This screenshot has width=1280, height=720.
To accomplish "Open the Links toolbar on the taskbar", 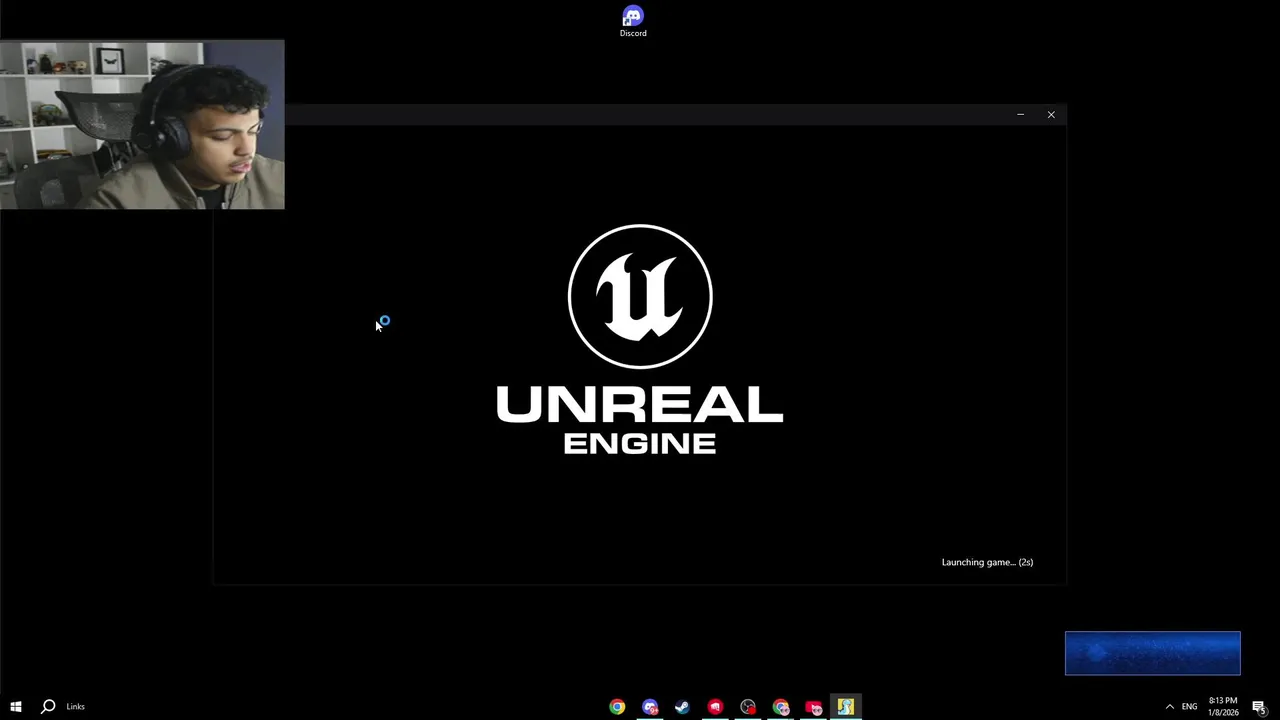I will click(x=76, y=706).
